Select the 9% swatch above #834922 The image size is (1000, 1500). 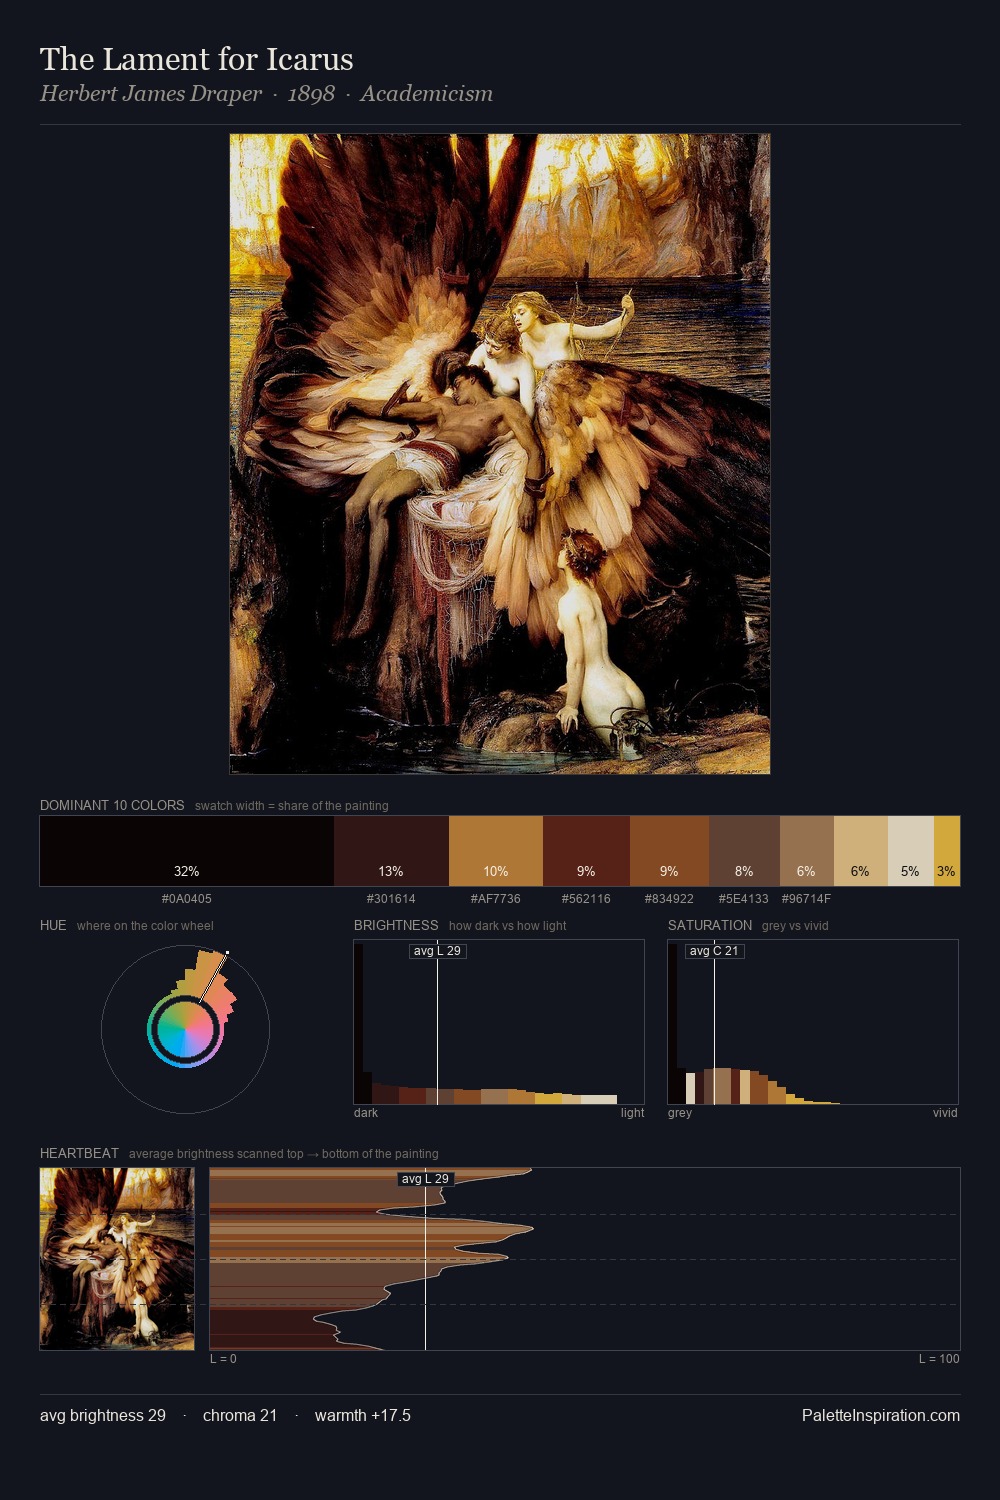[x=669, y=851]
